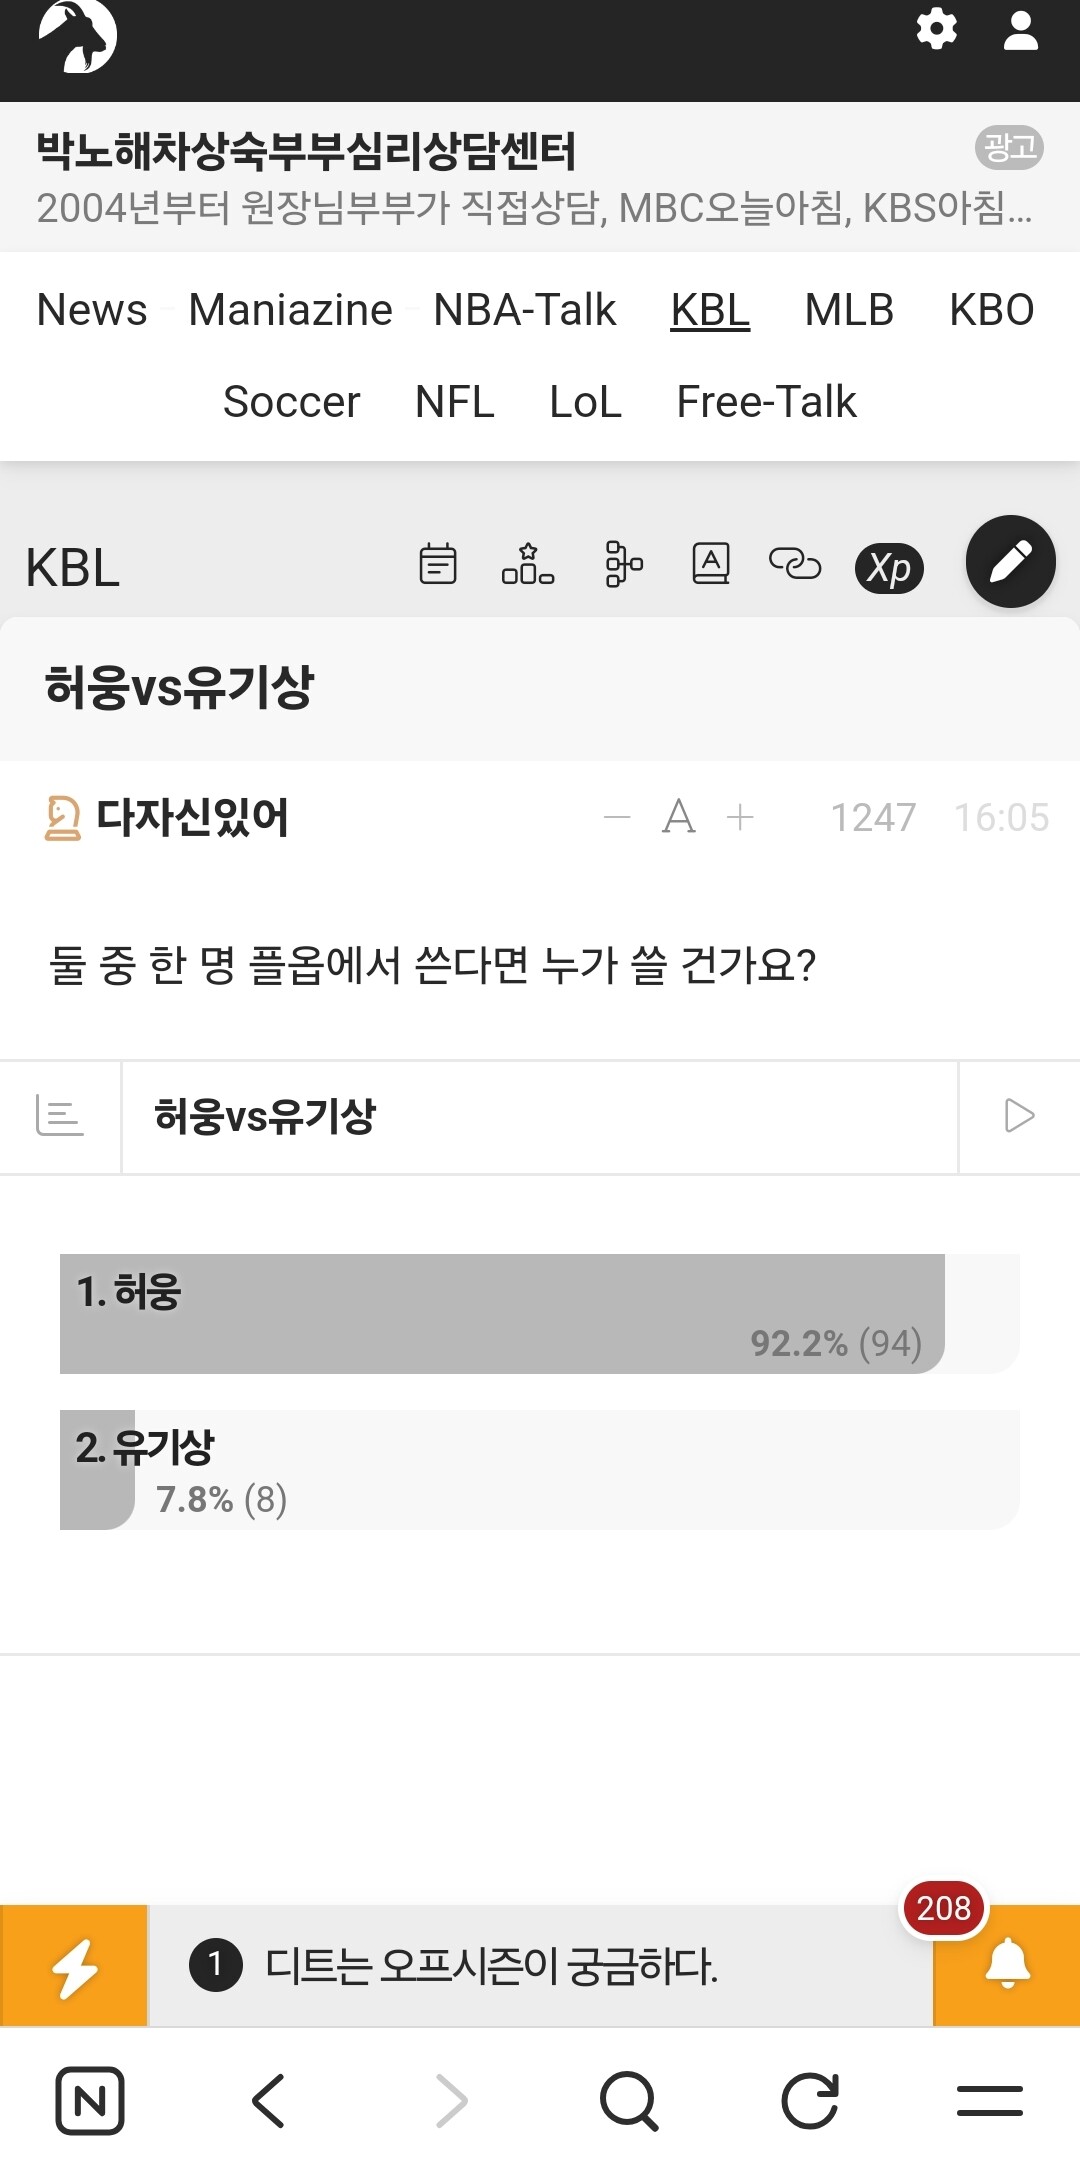The height and width of the screenshot is (2176, 1080).
Task: Expand the poll with the play arrow
Action: (1019, 1116)
